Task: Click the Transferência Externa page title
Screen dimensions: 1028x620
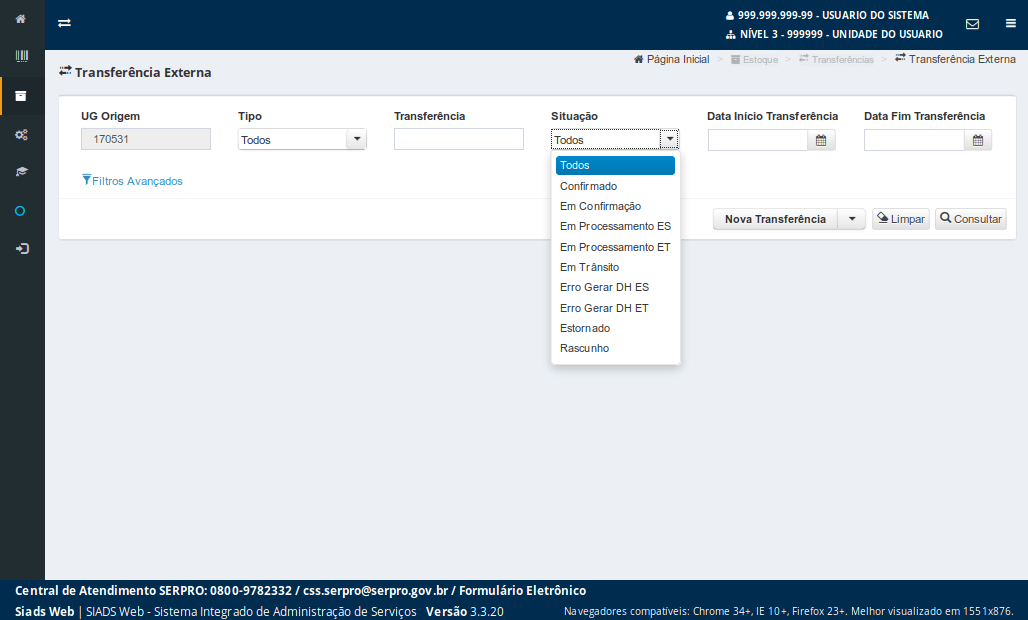Action: coord(135,72)
